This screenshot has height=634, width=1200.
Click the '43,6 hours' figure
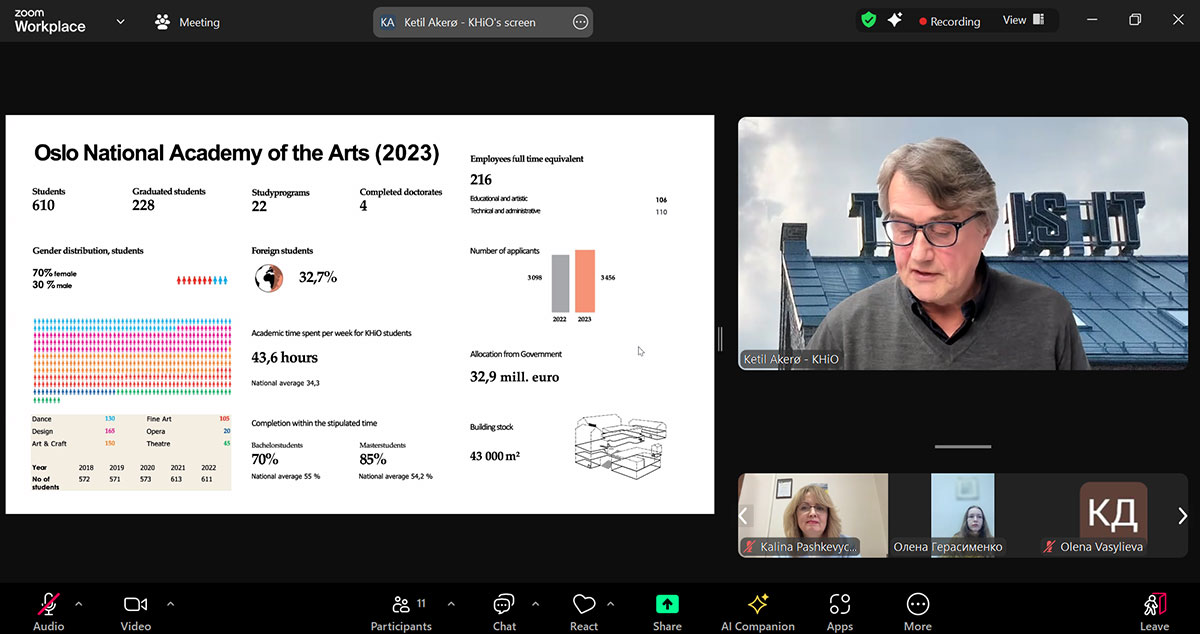click(x=285, y=357)
